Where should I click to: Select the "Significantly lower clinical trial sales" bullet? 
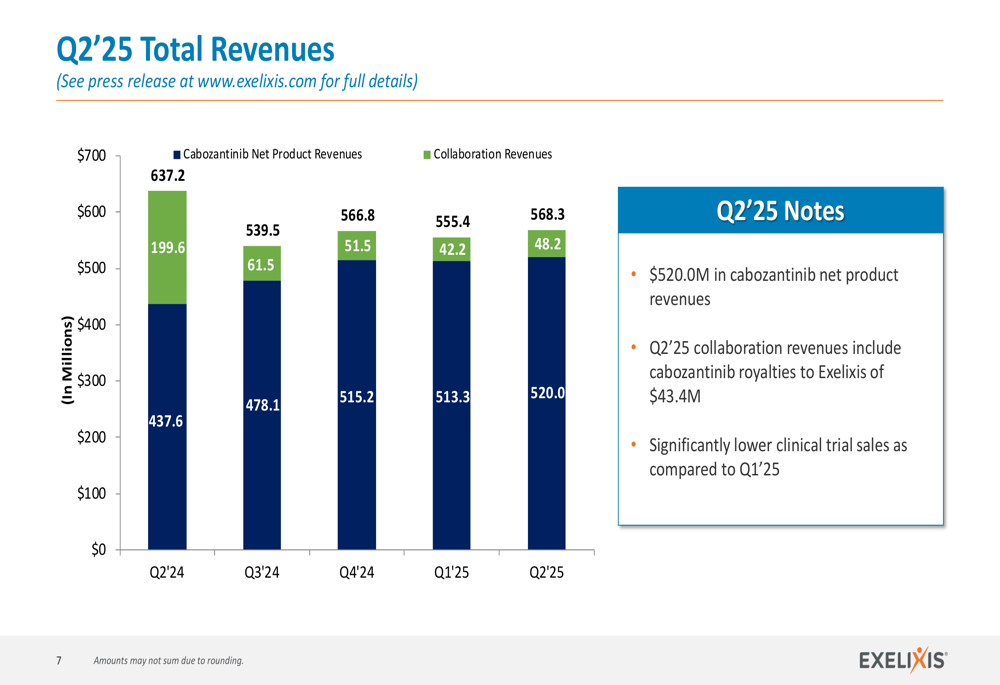778,457
